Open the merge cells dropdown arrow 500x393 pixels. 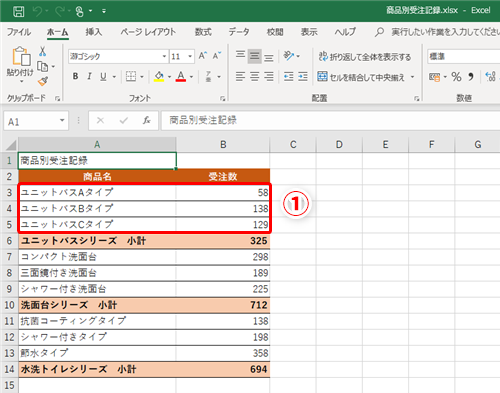(x=413, y=77)
